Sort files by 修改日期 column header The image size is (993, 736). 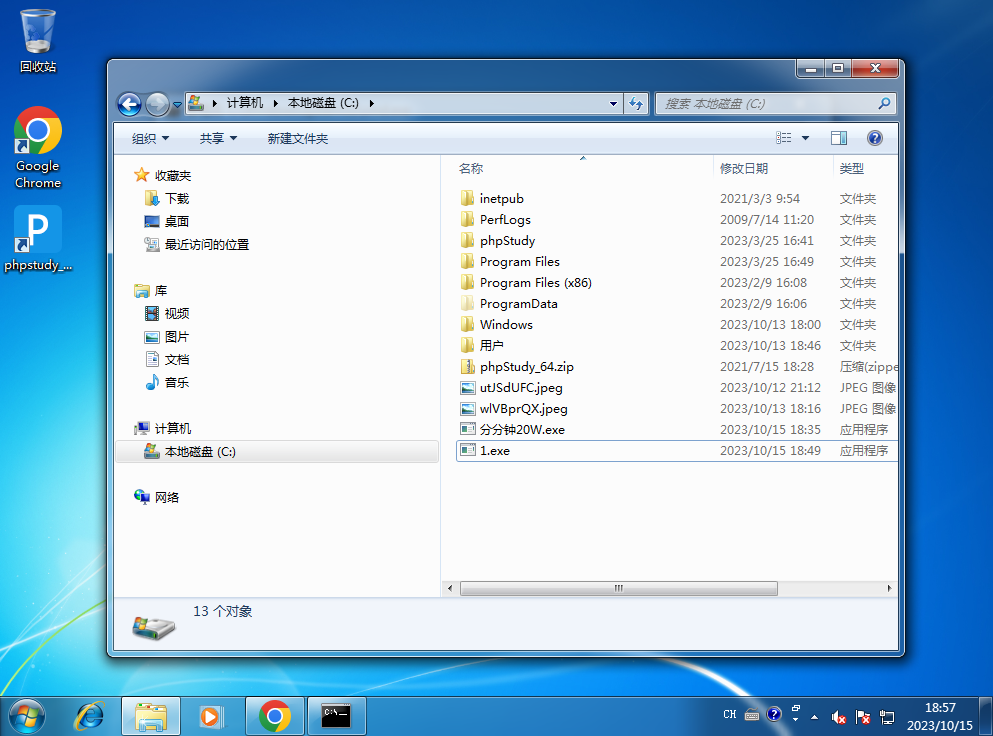744,168
